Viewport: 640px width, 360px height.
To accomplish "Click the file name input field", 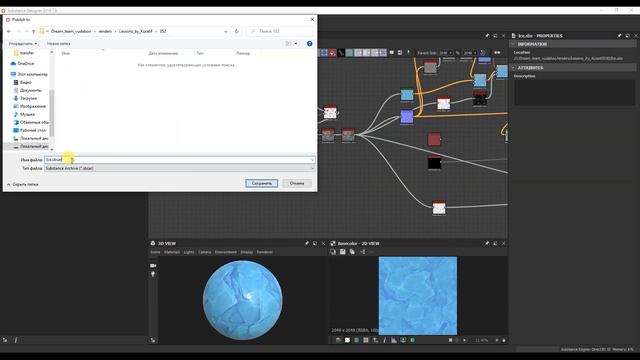I will point(177,160).
